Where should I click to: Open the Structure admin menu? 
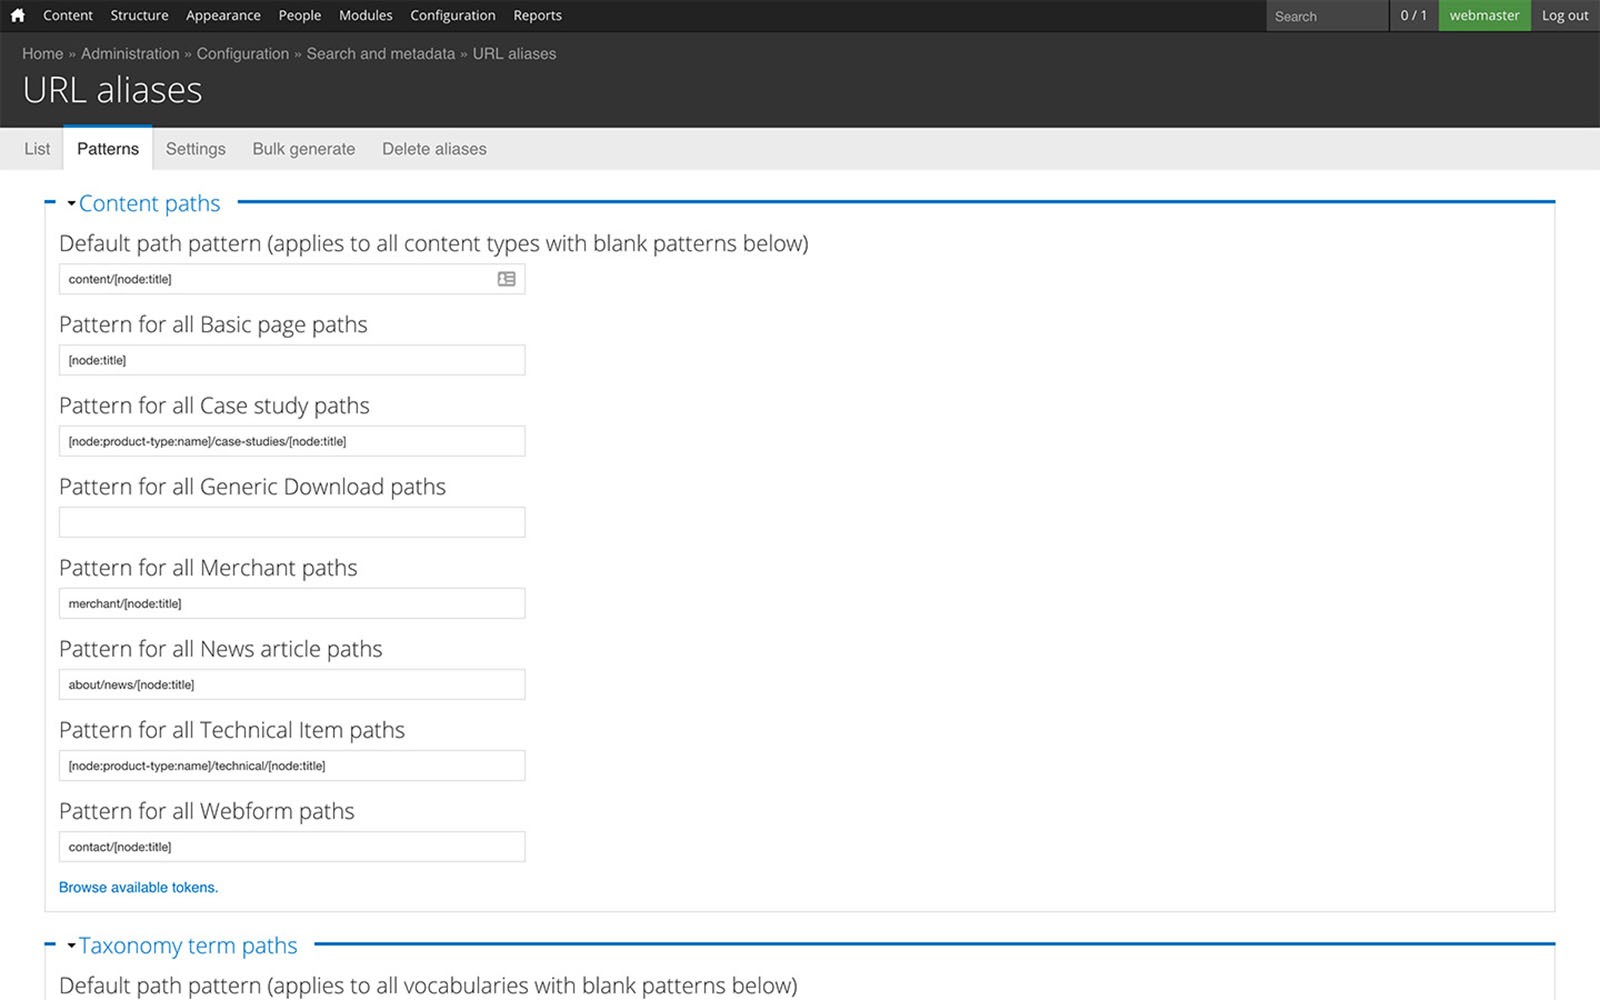(139, 15)
